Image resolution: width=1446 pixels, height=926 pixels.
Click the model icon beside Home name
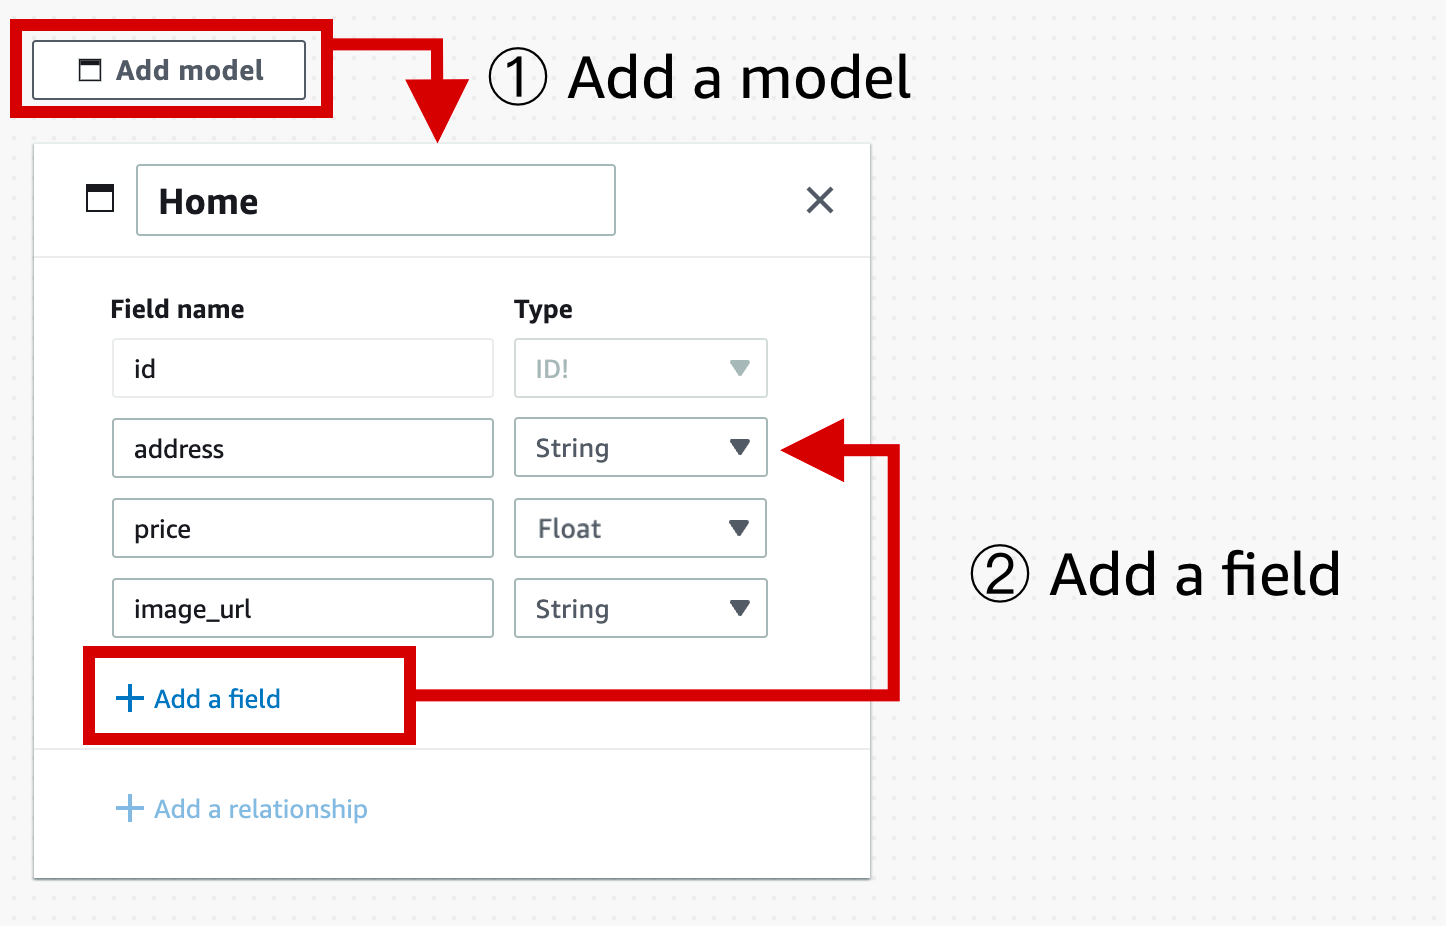pyautogui.click(x=100, y=198)
